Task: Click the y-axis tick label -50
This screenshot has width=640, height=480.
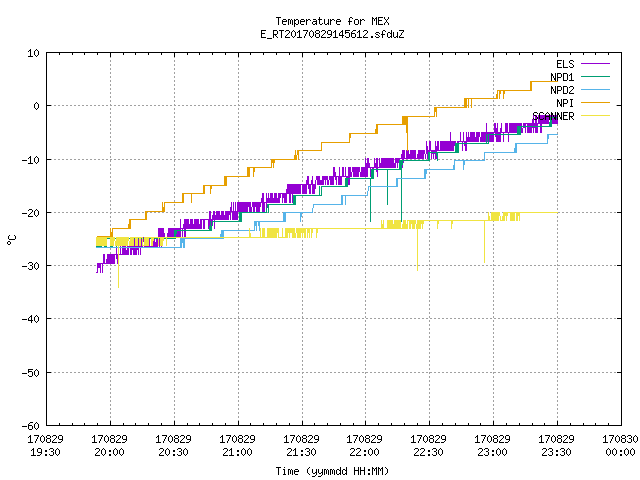Action: pos(31,373)
